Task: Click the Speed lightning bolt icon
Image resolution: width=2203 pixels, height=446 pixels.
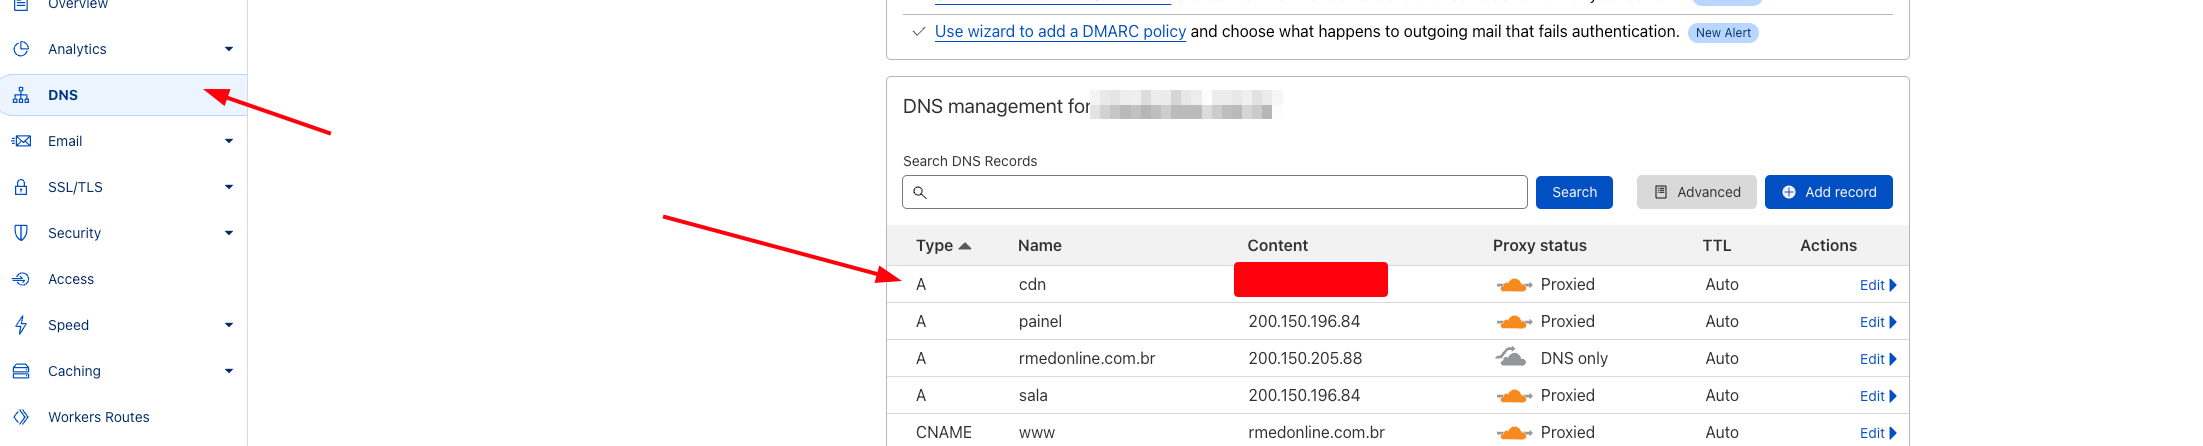Action: click(x=21, y=325)
